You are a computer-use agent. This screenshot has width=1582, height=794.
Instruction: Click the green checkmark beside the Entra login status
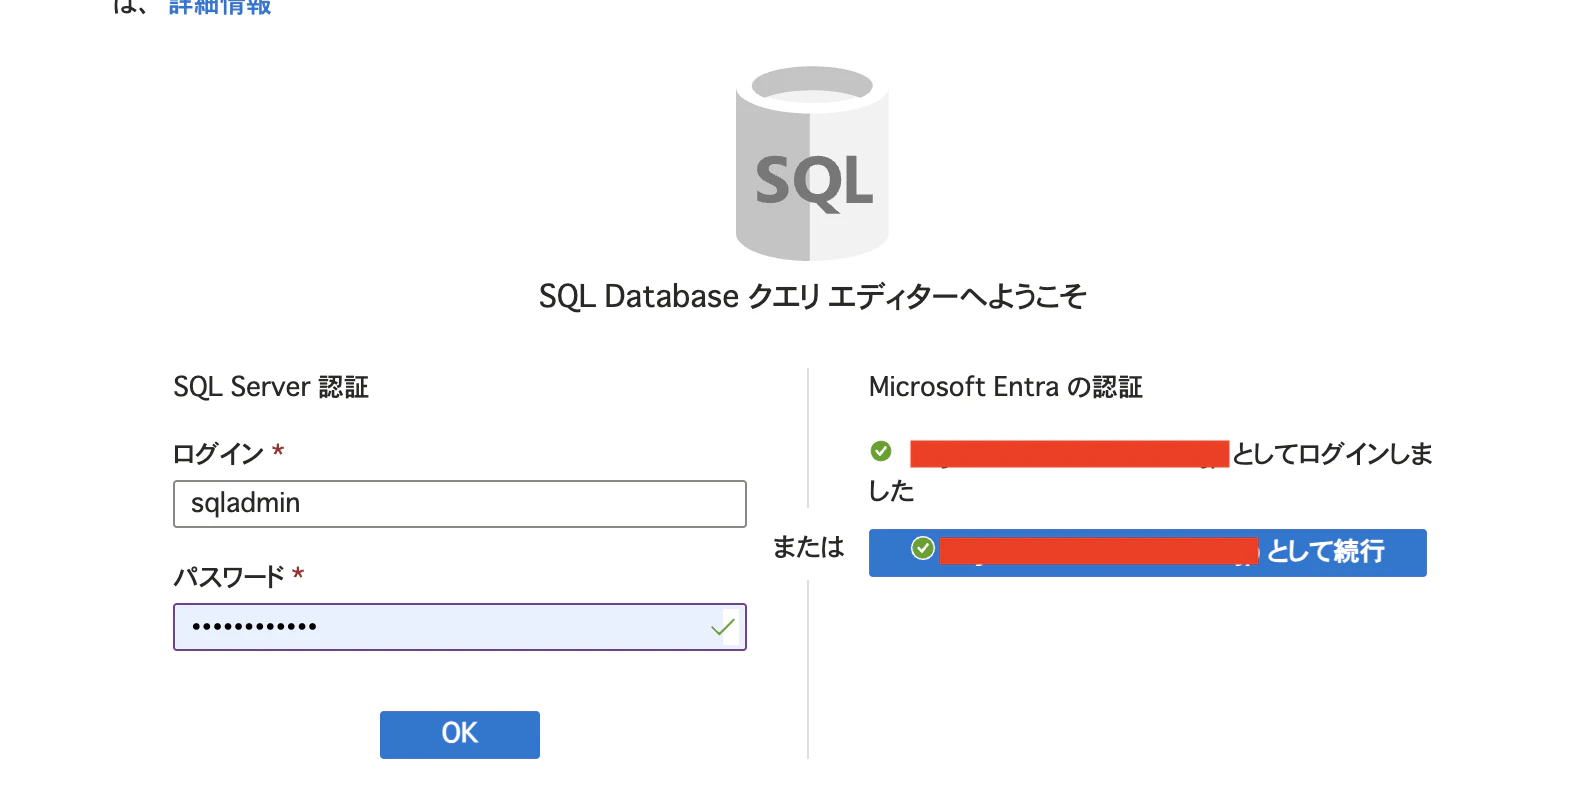pyautogui.click(x=881, y=452)
